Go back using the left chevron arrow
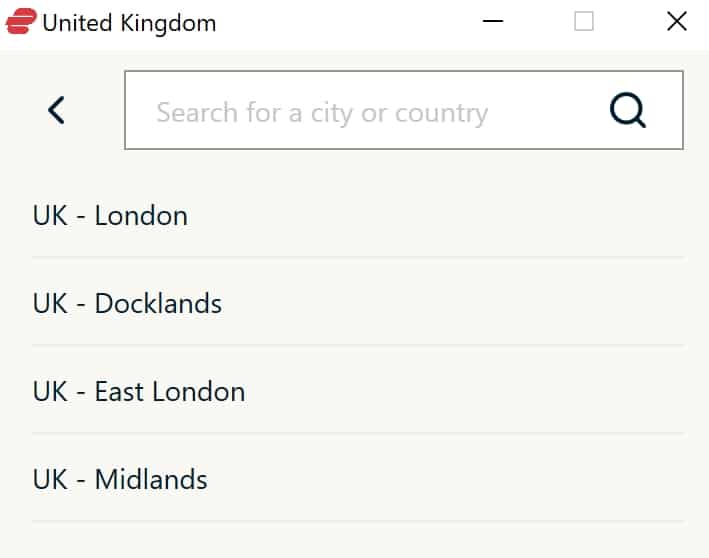This screenshot has height=558, width=709. 56,110
